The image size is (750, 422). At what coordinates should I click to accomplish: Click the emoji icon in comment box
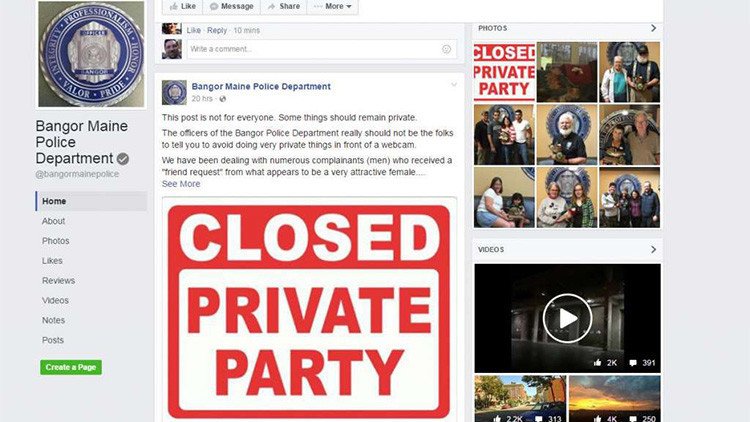[x=446, y=49]
